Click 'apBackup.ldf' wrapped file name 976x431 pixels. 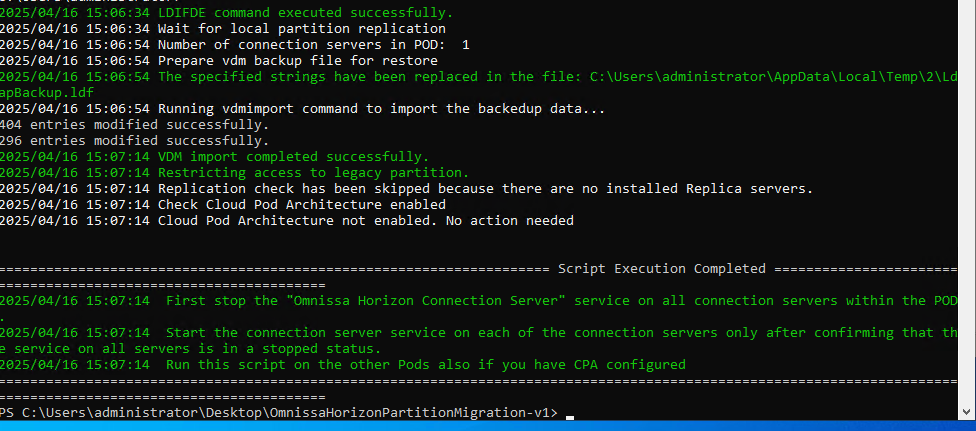(x=47, y=93)
